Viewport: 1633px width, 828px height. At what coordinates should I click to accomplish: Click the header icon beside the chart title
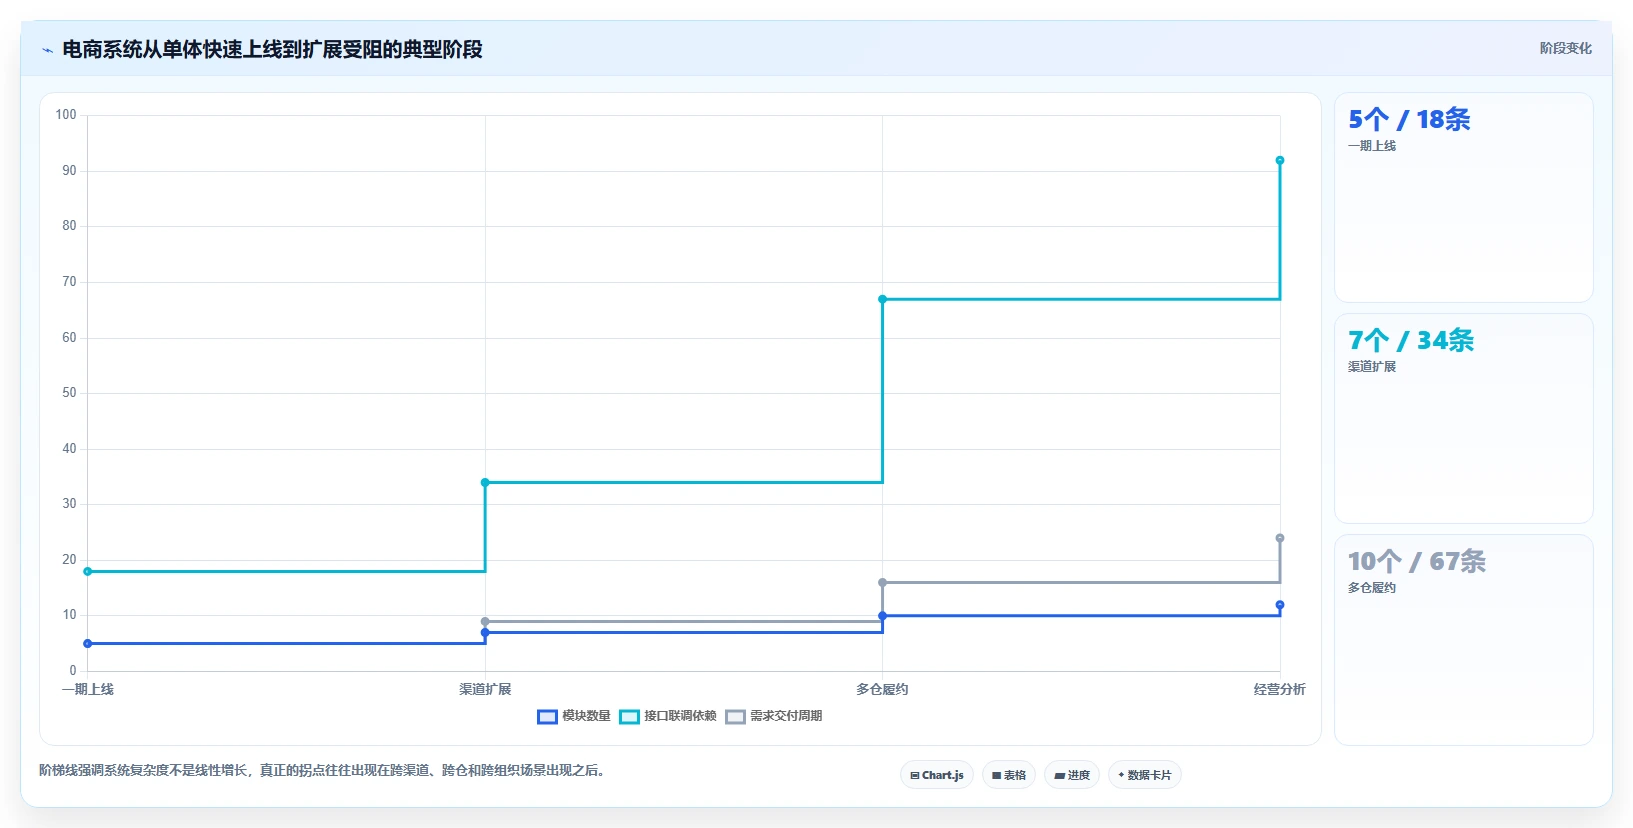[x=47, y=50]
